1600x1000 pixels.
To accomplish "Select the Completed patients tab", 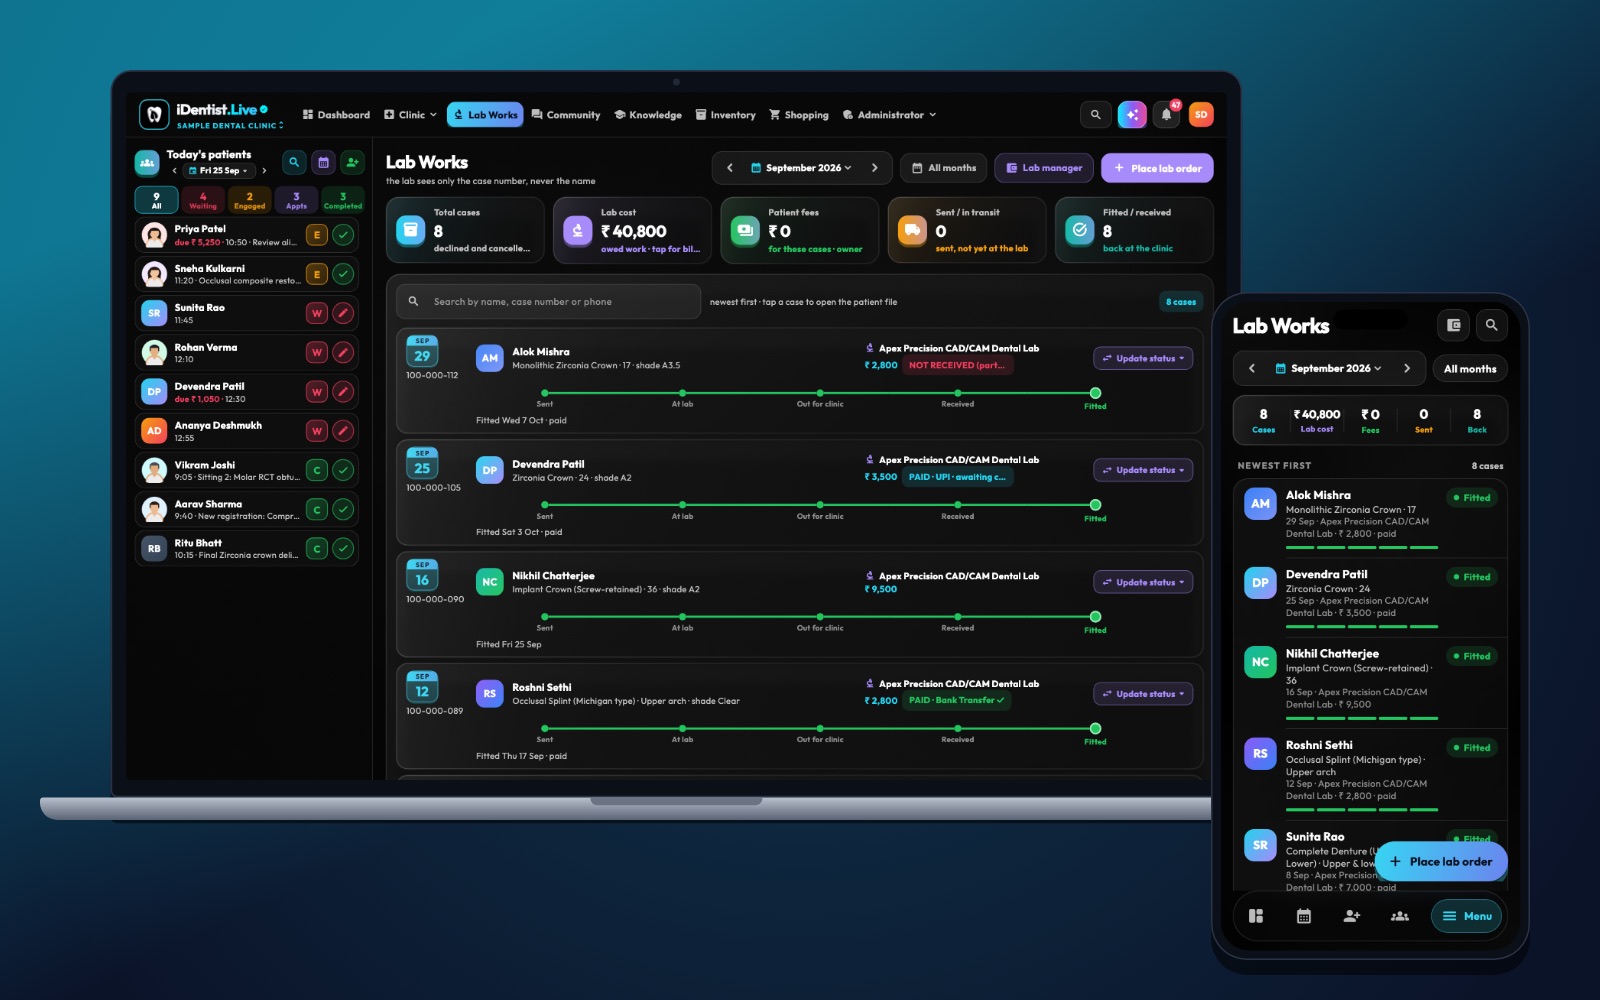I will (343, 201).
